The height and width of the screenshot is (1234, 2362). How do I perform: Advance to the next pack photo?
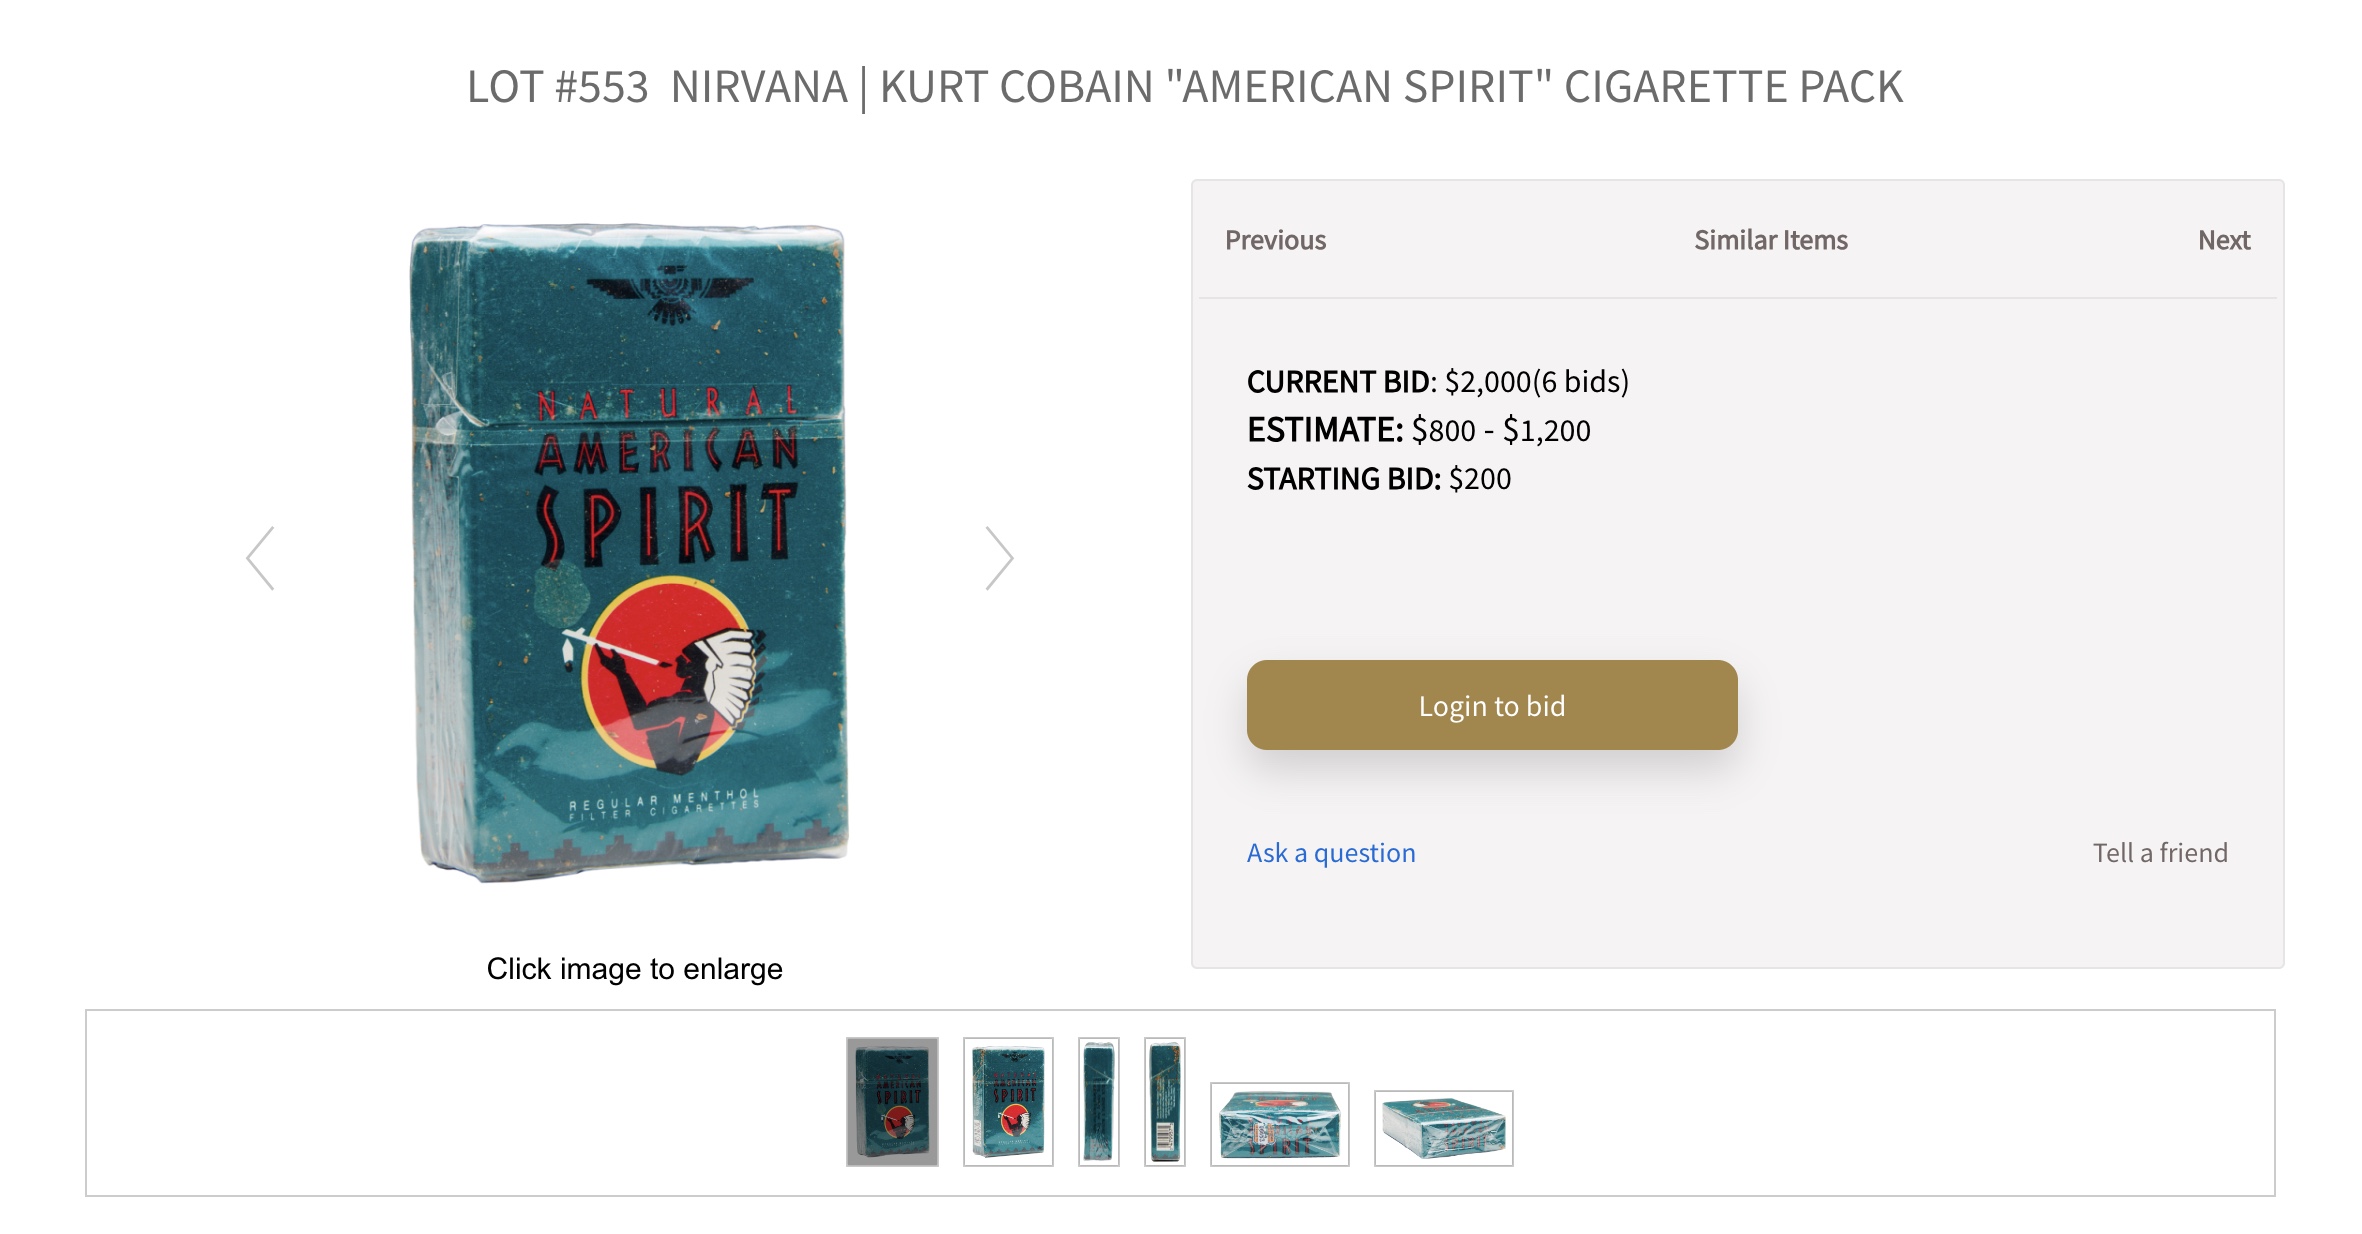(x=999, y=558)
